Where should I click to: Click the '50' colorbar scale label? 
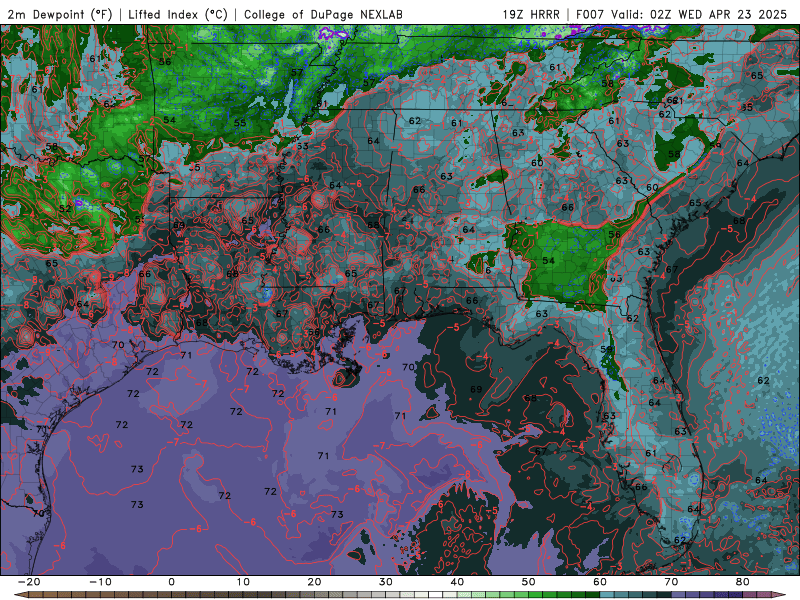tap(529, 582)
